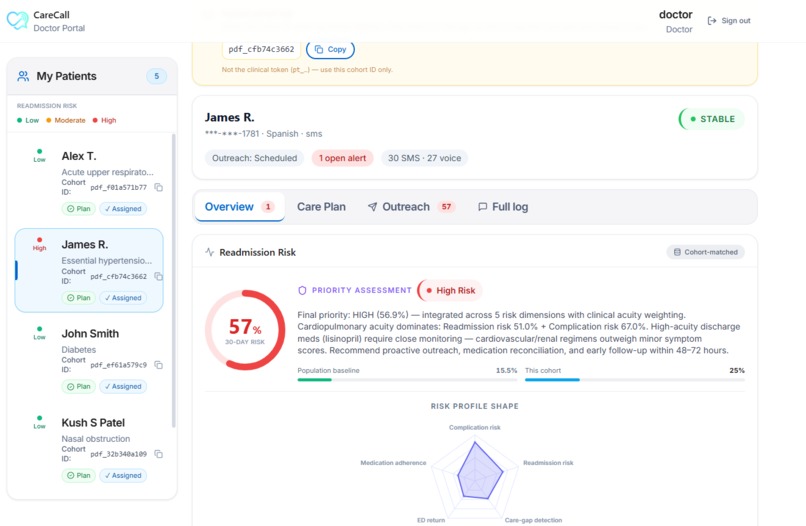
Task: Click the pdf_f01a571b77 cohort ID text
Action: [119, 187]
